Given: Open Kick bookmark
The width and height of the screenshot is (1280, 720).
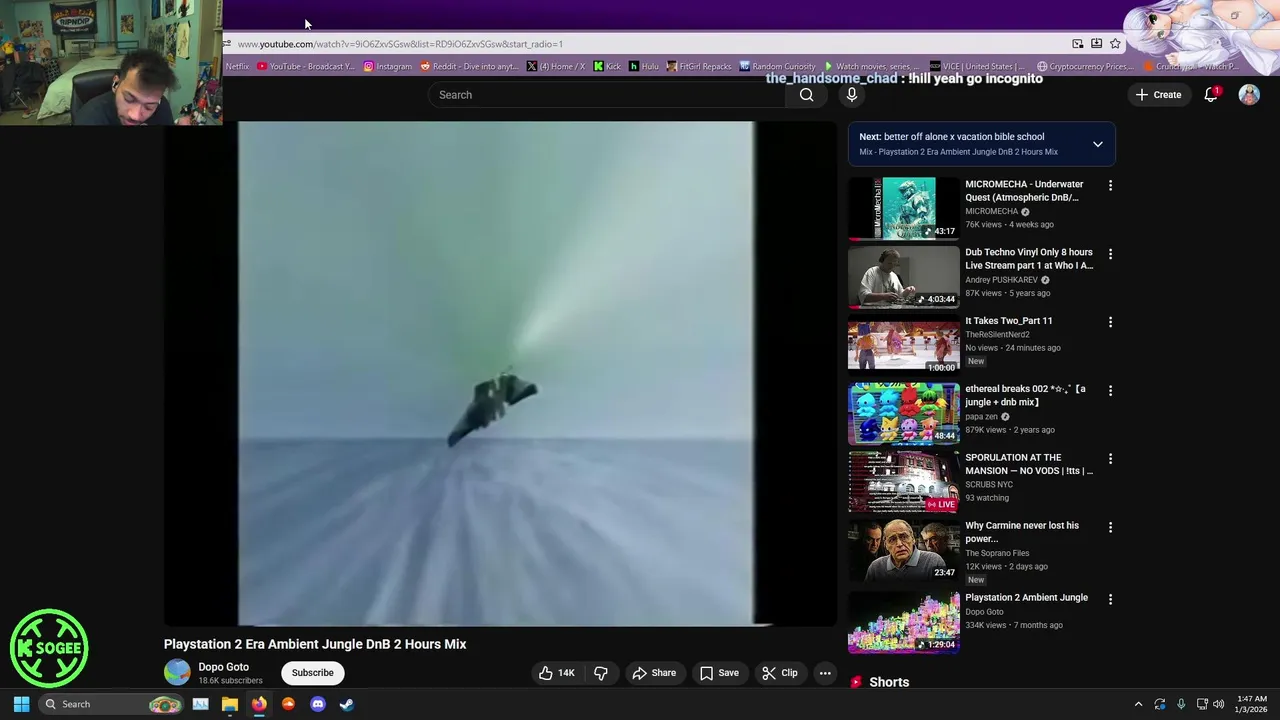Looking at the screenshot, I should (x=607, y=66).
